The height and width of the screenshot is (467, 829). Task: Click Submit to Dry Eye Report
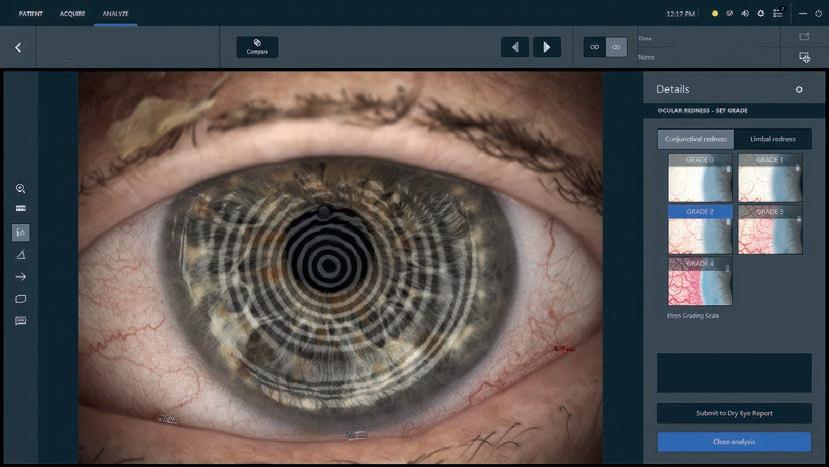(734, 413)
